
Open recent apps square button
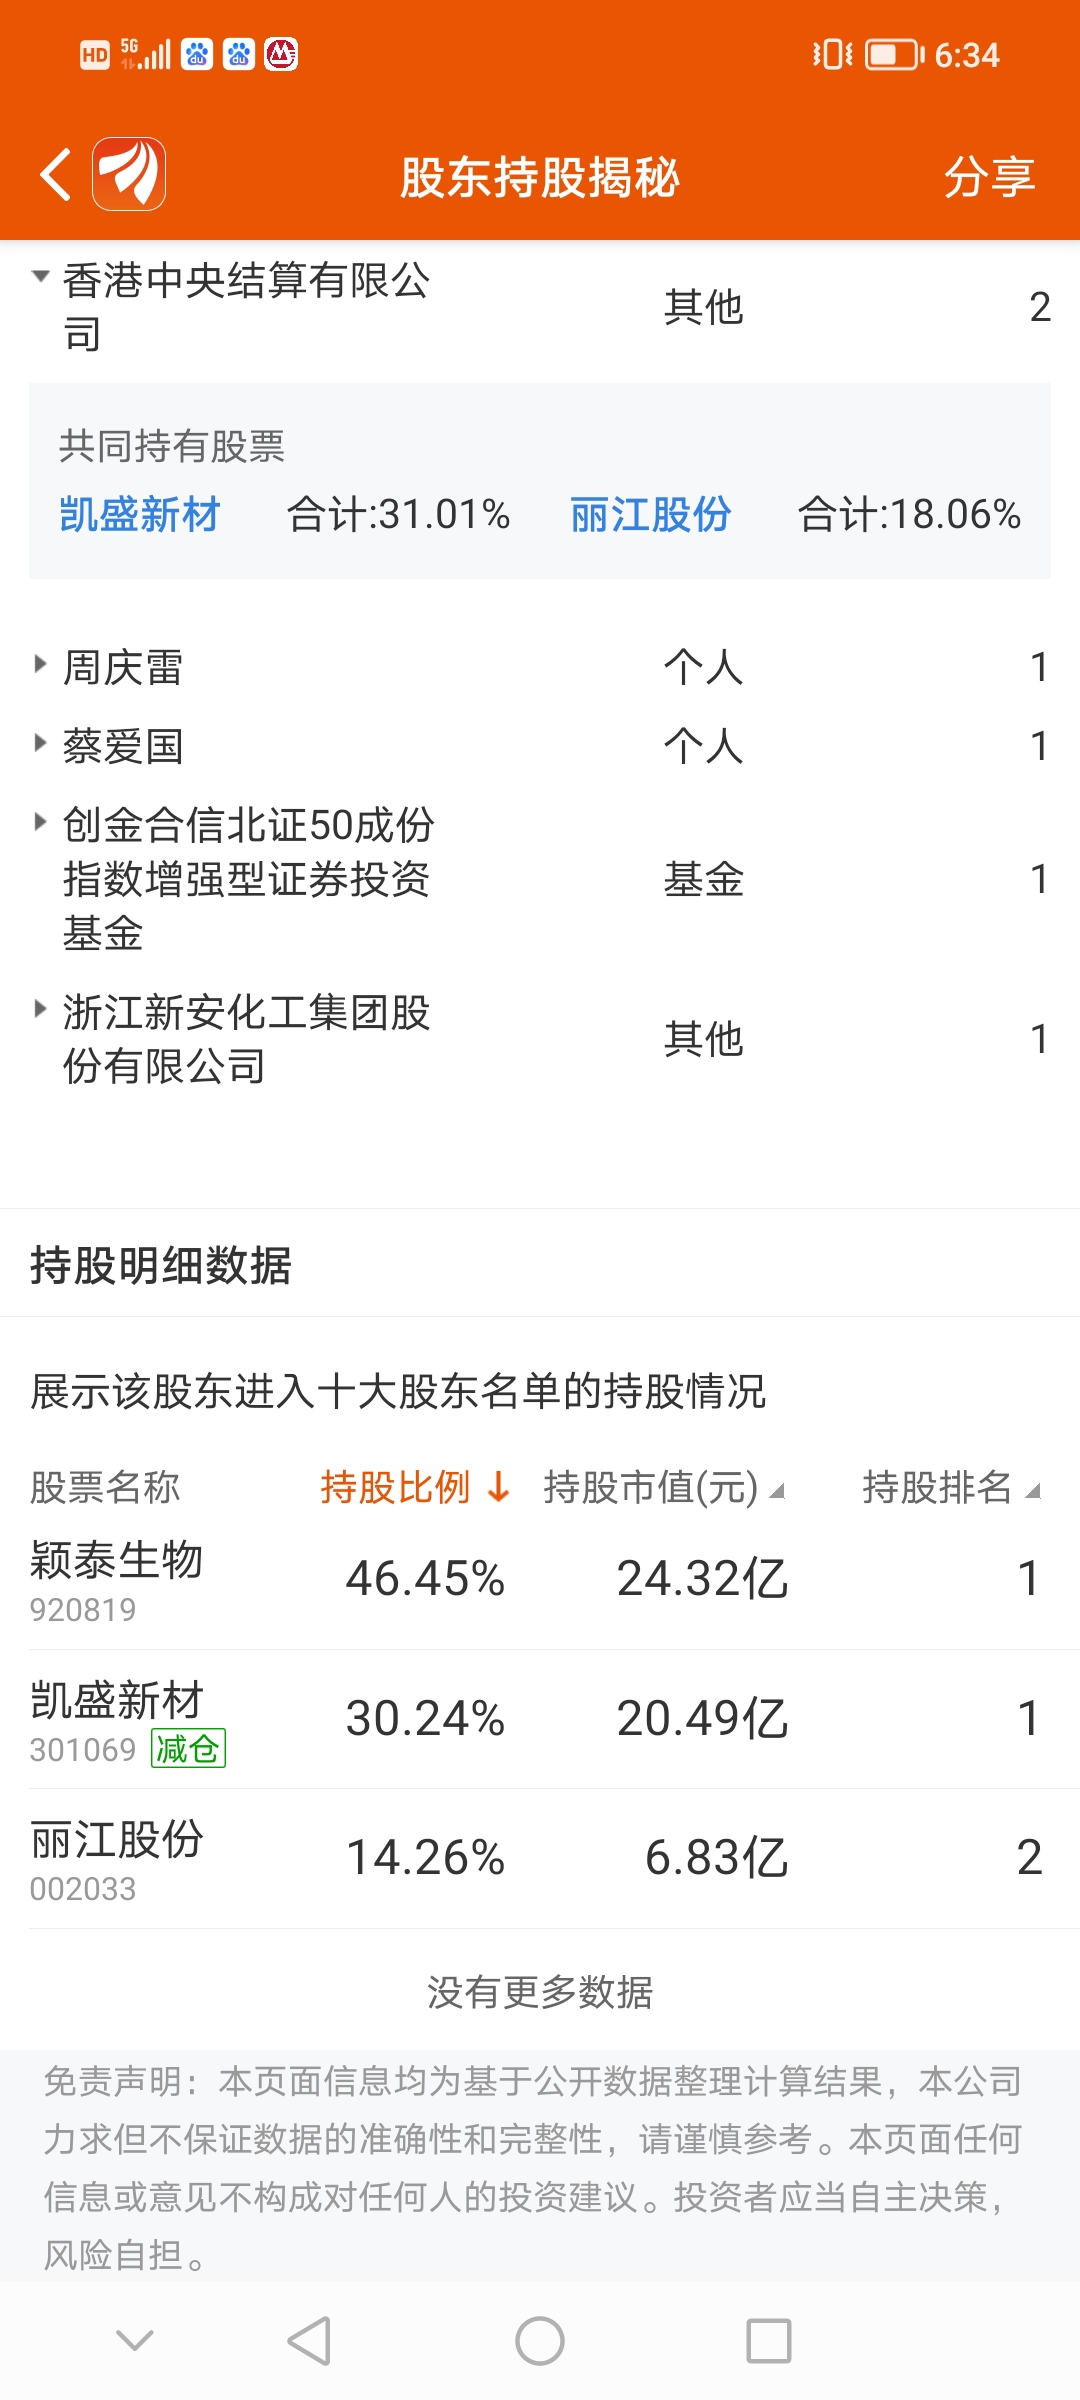(769, 2341)
